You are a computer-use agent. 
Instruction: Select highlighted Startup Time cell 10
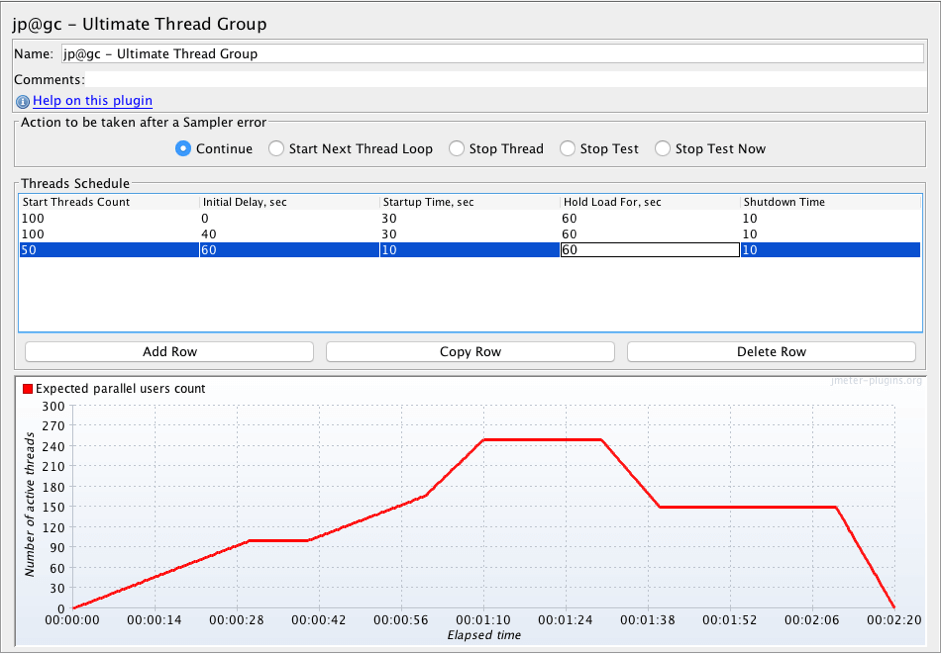[x=470, y=250]
